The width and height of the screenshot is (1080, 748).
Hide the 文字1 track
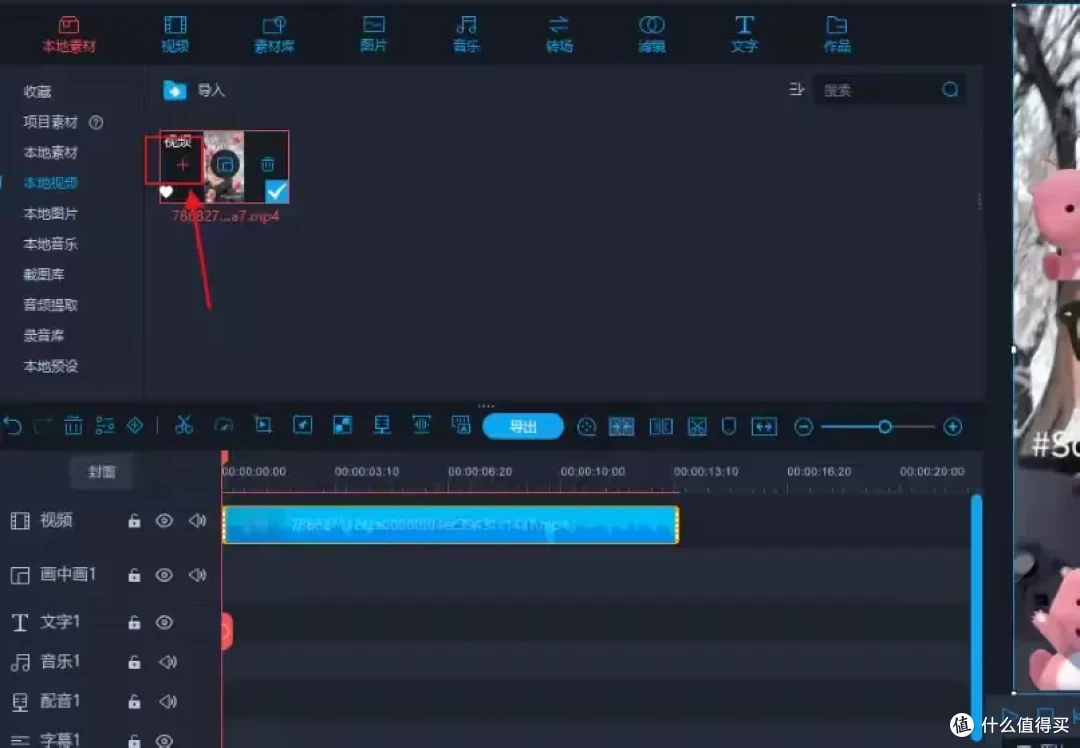164,623
